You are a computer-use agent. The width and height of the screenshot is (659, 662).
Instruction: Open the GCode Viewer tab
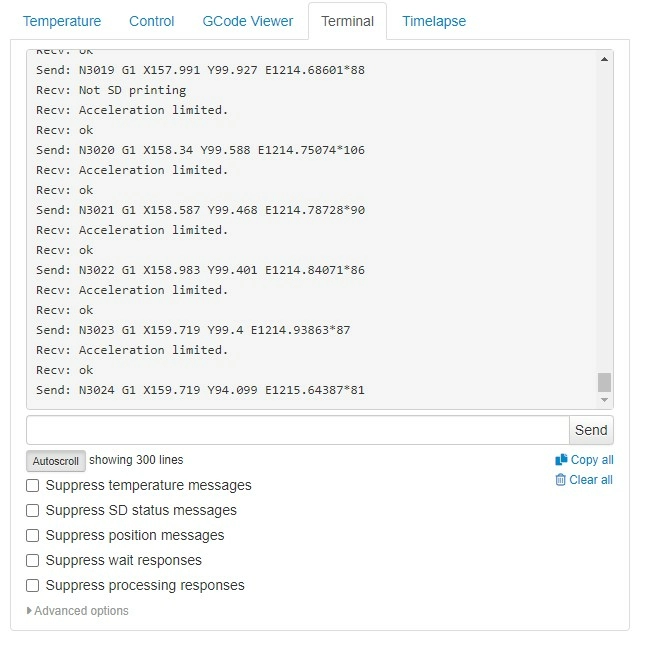tap(248, 21)
